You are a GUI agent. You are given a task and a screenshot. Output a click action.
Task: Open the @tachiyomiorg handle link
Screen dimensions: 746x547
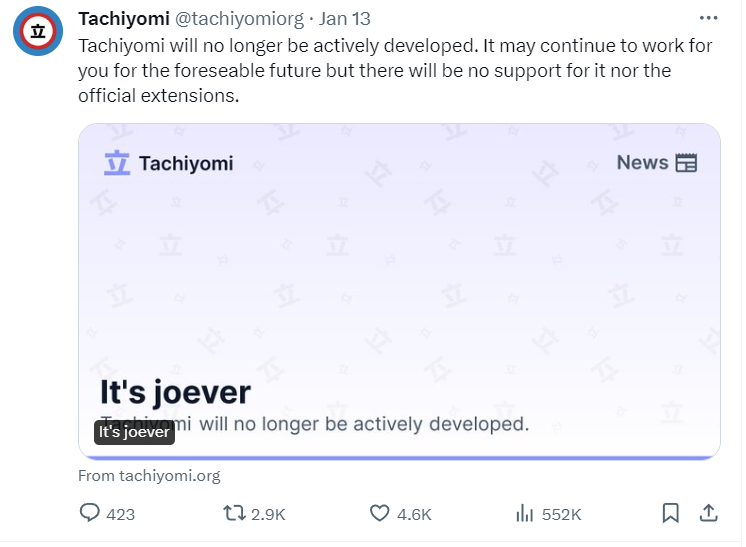(x=239, y=19)
